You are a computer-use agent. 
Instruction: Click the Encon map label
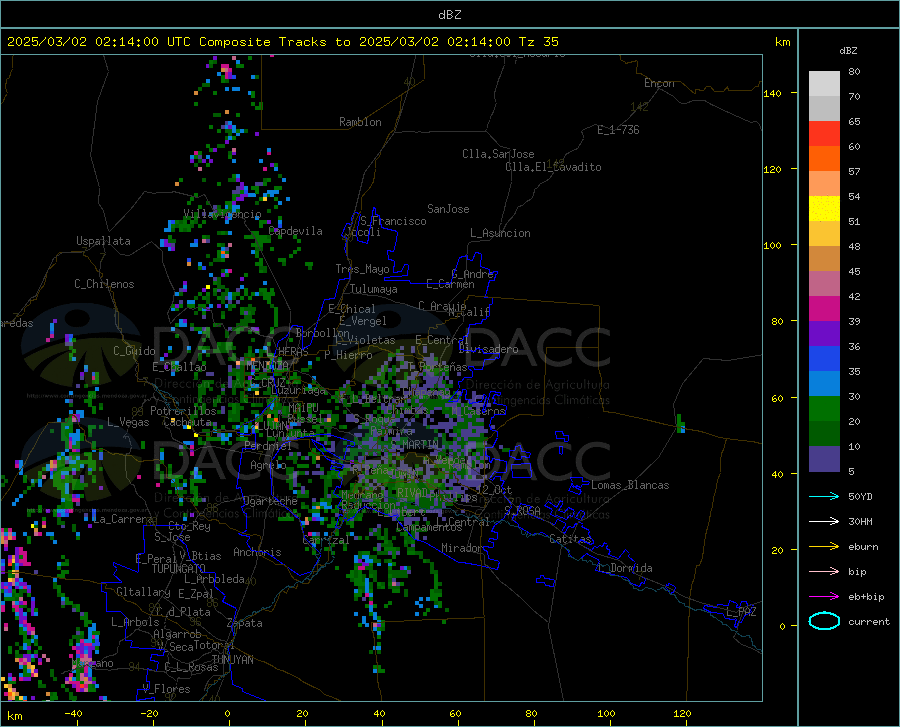tap(659, 83)
